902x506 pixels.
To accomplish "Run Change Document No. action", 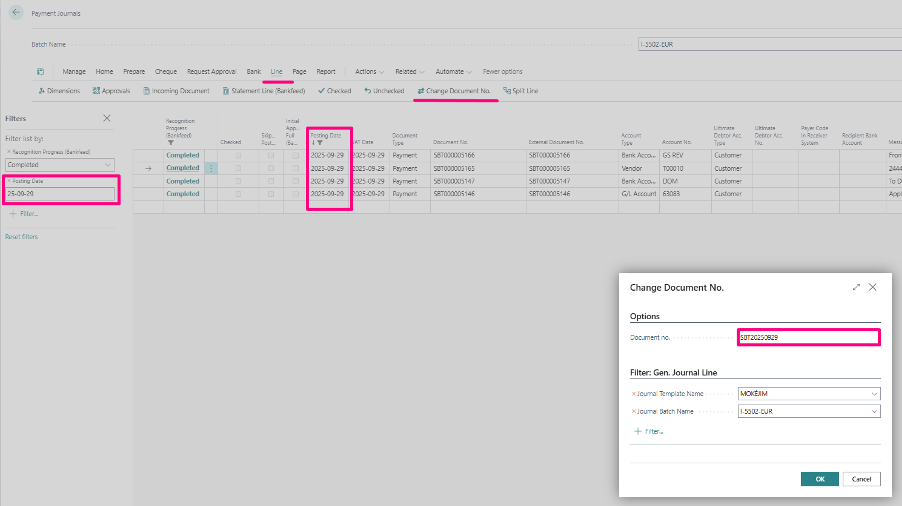I will 454,91.
